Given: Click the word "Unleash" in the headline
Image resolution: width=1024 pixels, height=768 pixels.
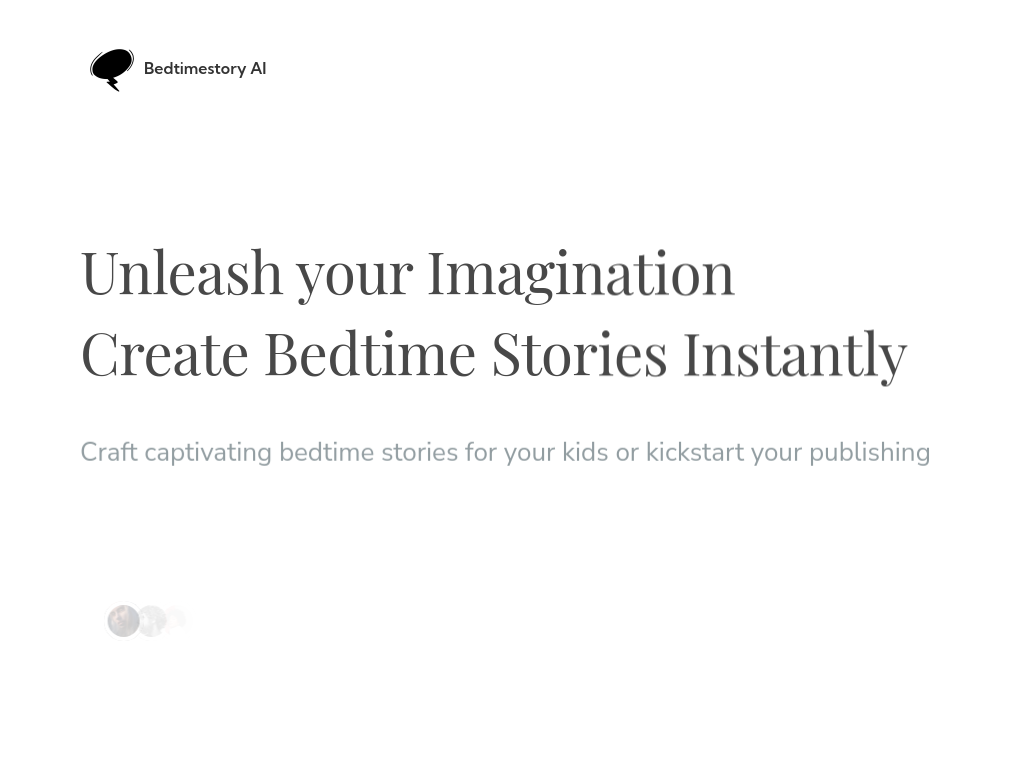Looking at the screenshot, I should click(182, 272).
